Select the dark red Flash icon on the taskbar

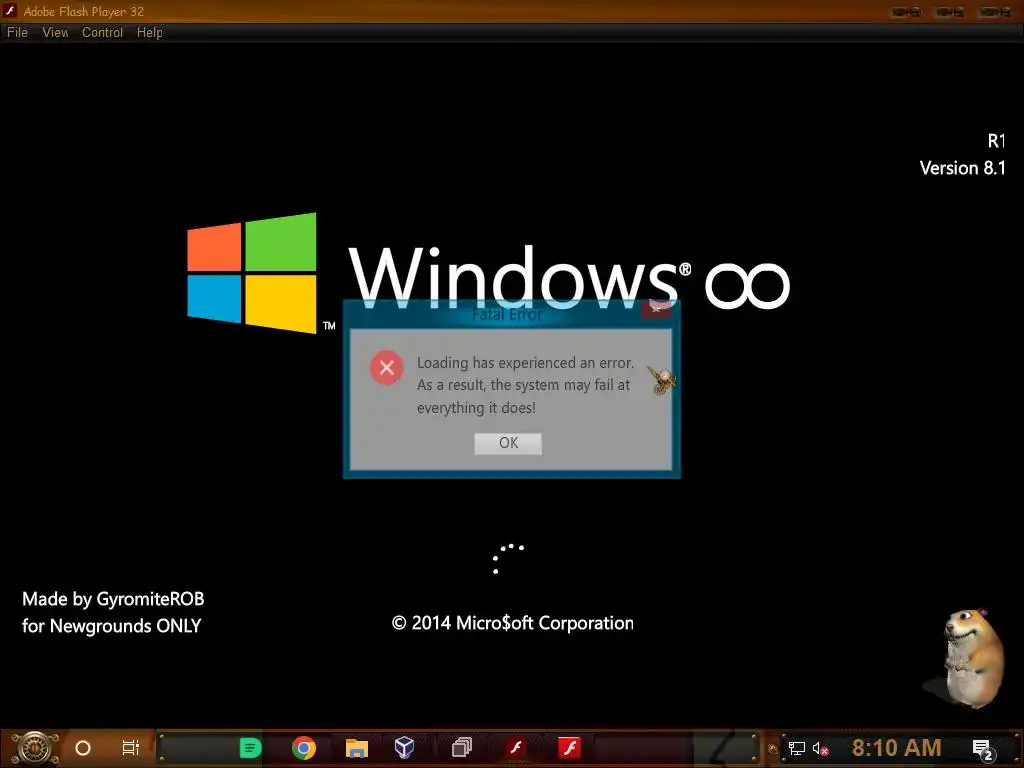click(516, 747)
